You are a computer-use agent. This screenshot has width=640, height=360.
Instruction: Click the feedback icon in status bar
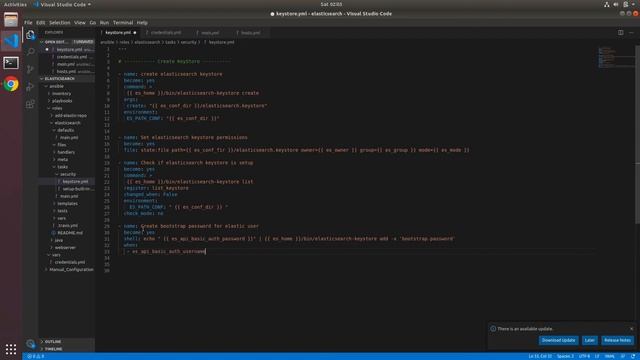click(x=623, y=356)
